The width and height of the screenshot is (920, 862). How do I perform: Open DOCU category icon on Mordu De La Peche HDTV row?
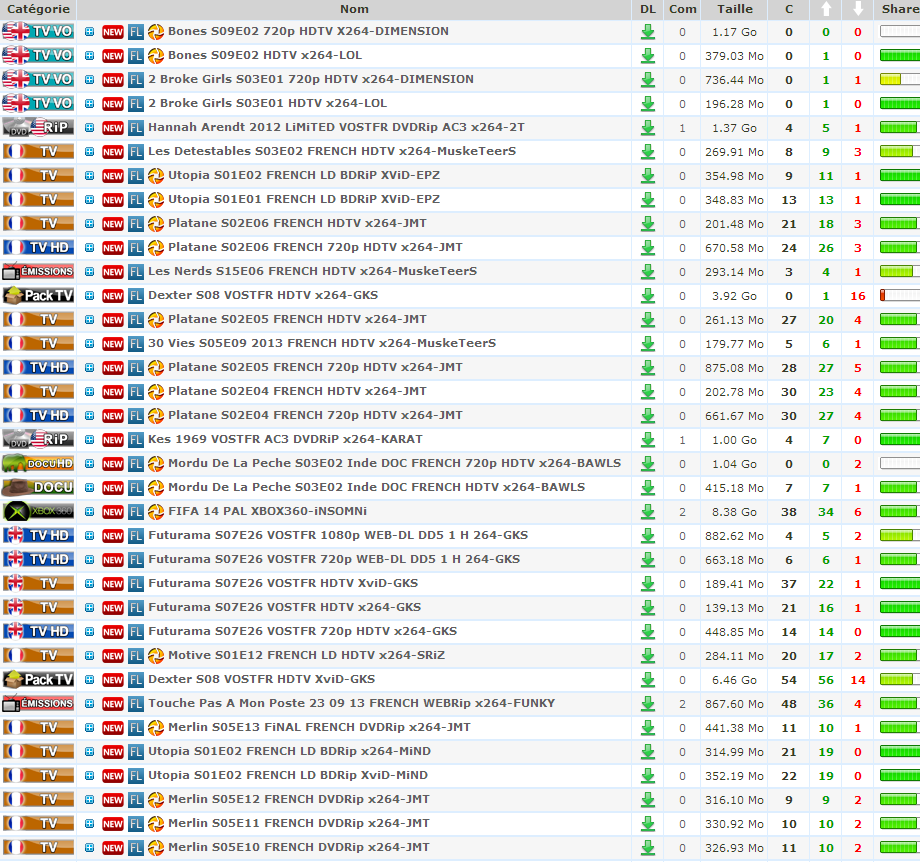coord(38,487)
